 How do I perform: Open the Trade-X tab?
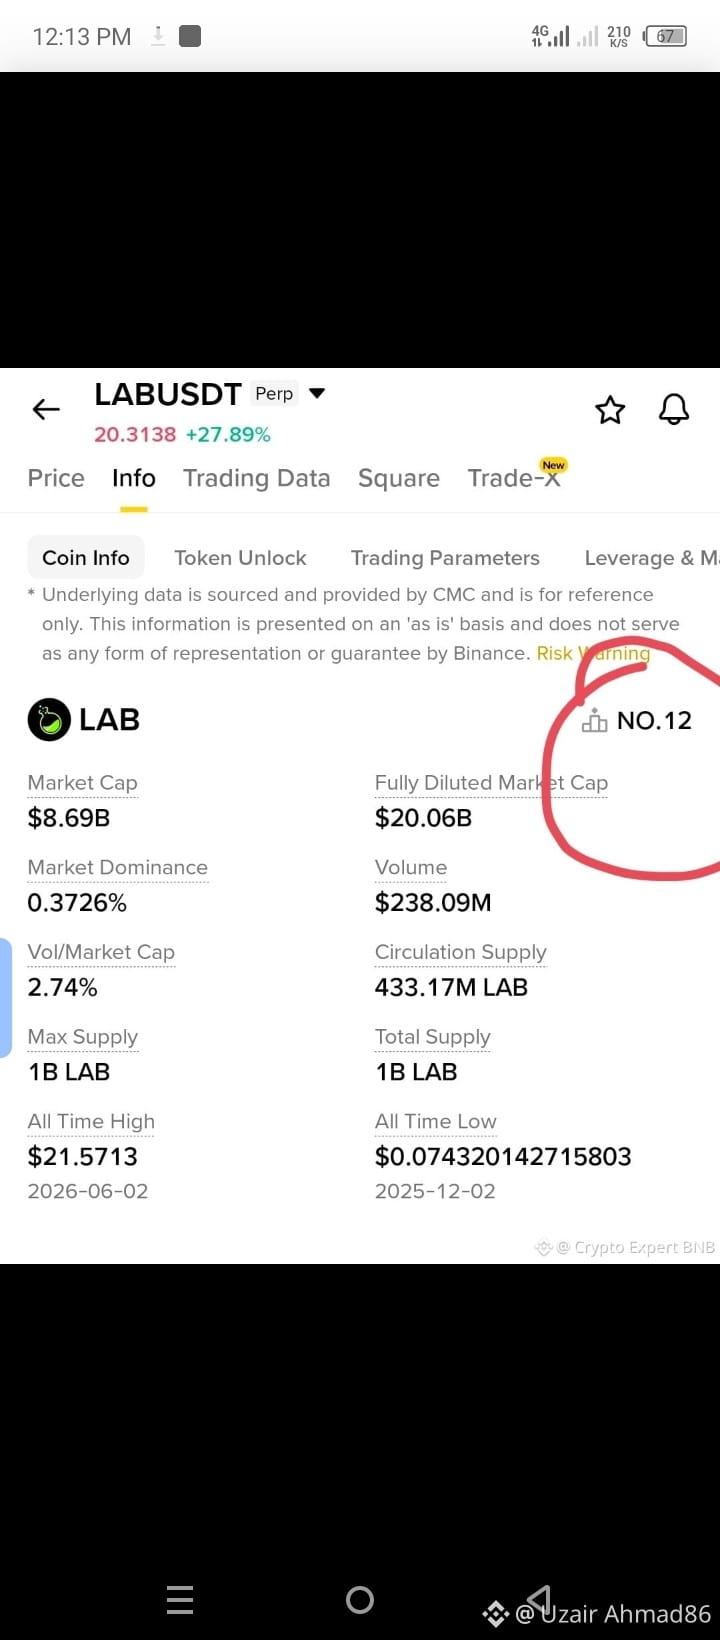(x=514, y=478)
